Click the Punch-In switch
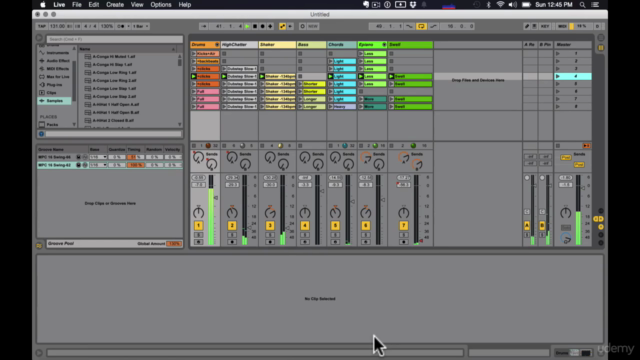The image size is (640, 360). pyautogui.click(x=409, y=26)
